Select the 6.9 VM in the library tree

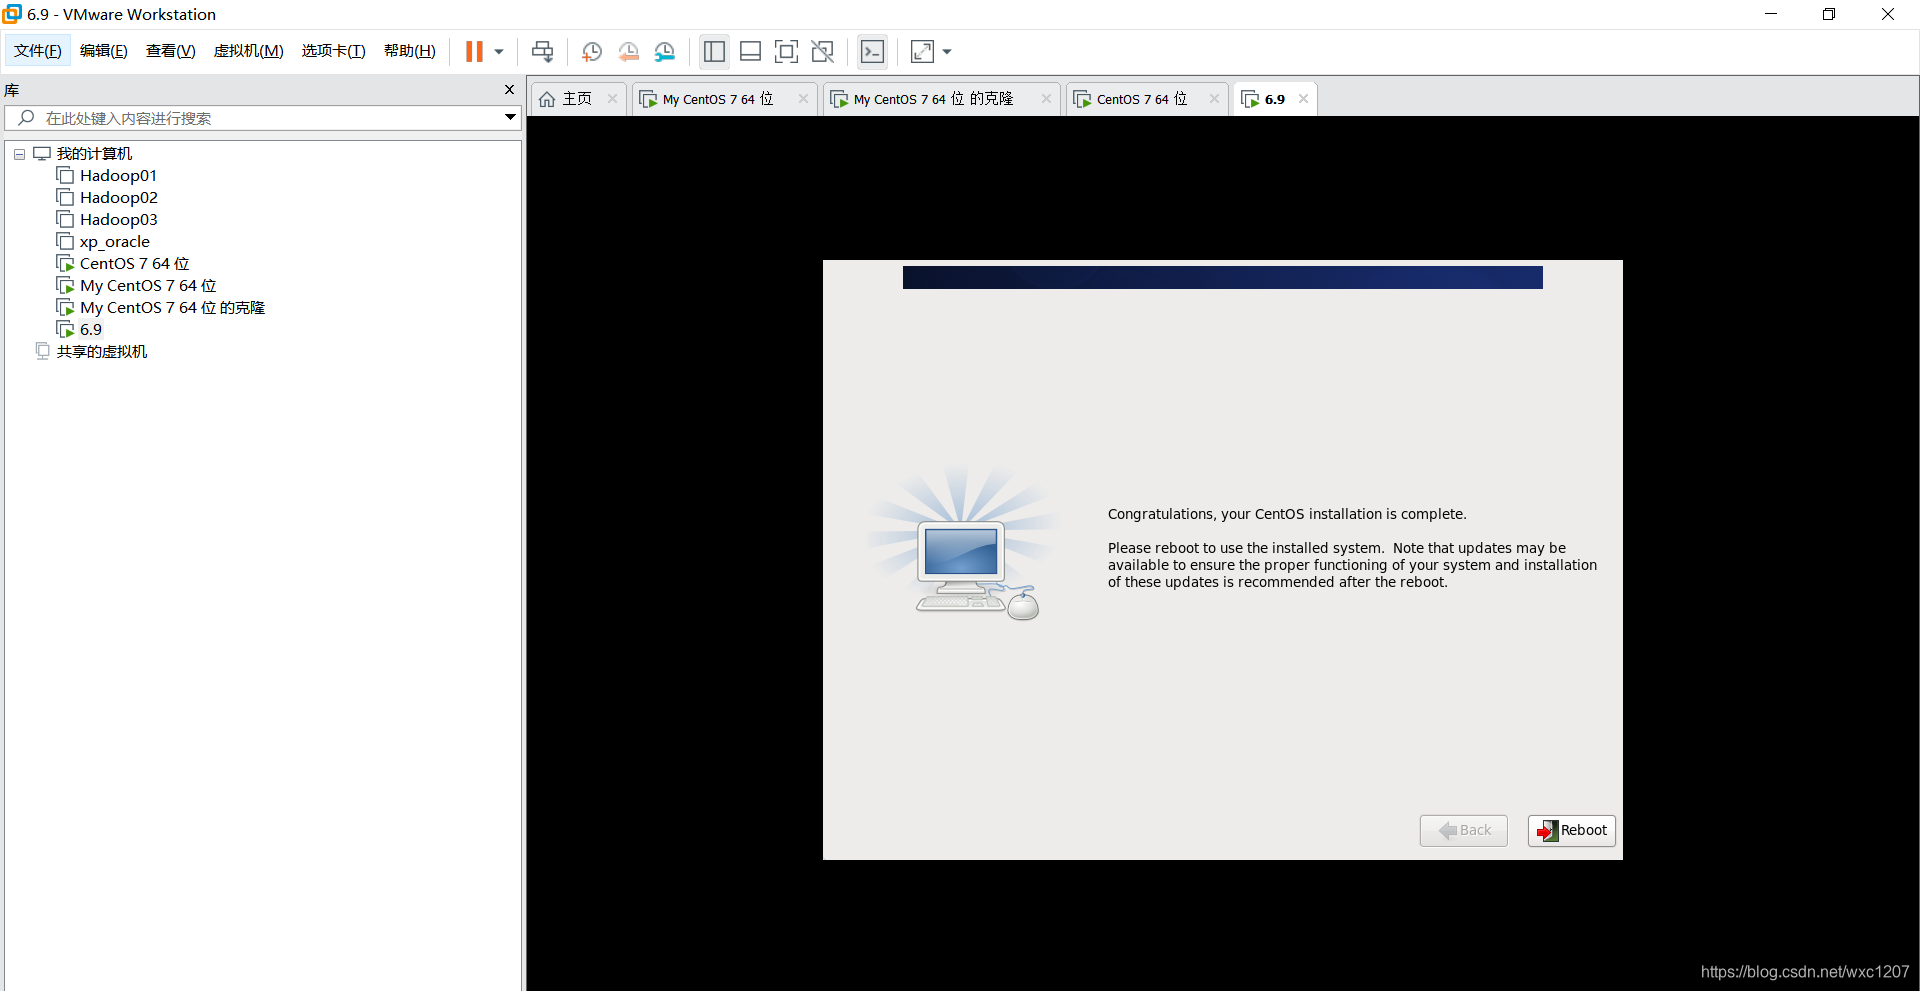[x=91, y=330]
